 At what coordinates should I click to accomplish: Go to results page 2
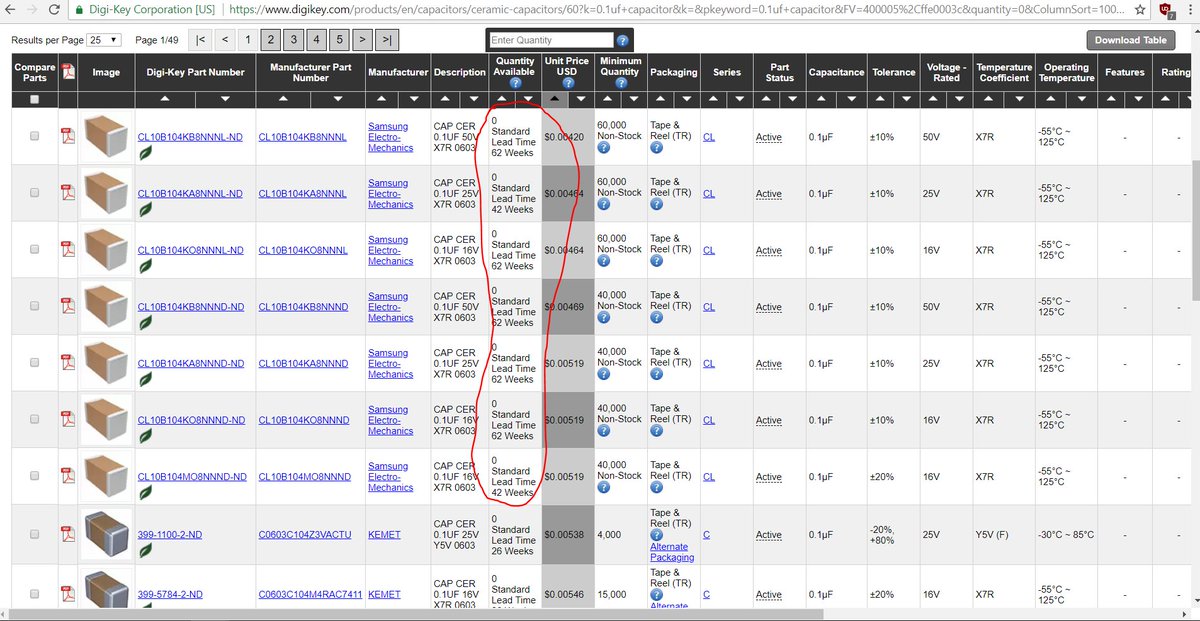(x=270, y=40)
